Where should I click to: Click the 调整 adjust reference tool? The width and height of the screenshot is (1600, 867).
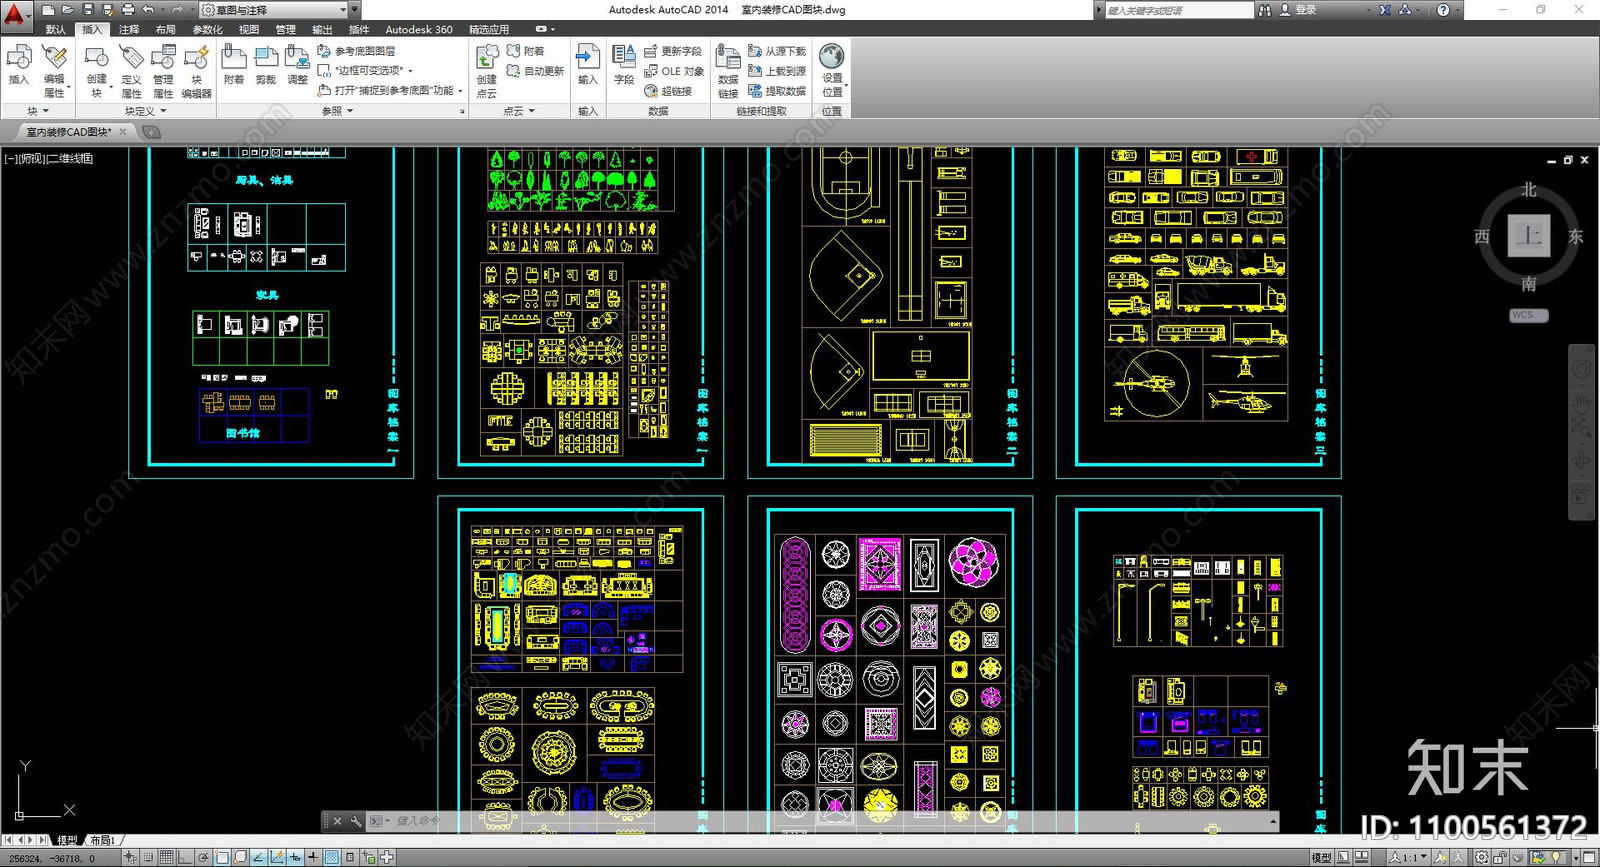297,66
